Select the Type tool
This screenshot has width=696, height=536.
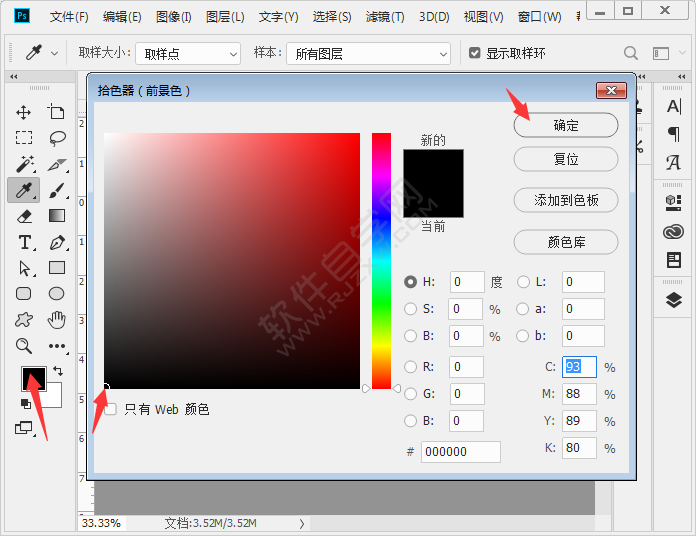pos(25,243)
